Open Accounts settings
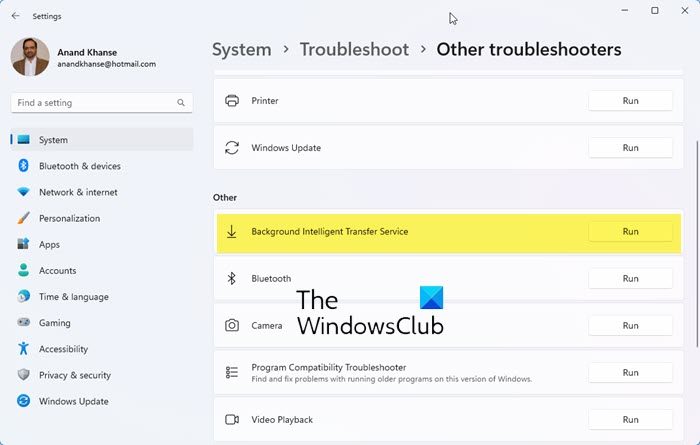The height and width of the screenshot is (445, 700). pyautogui.click(x=102, y=270)
